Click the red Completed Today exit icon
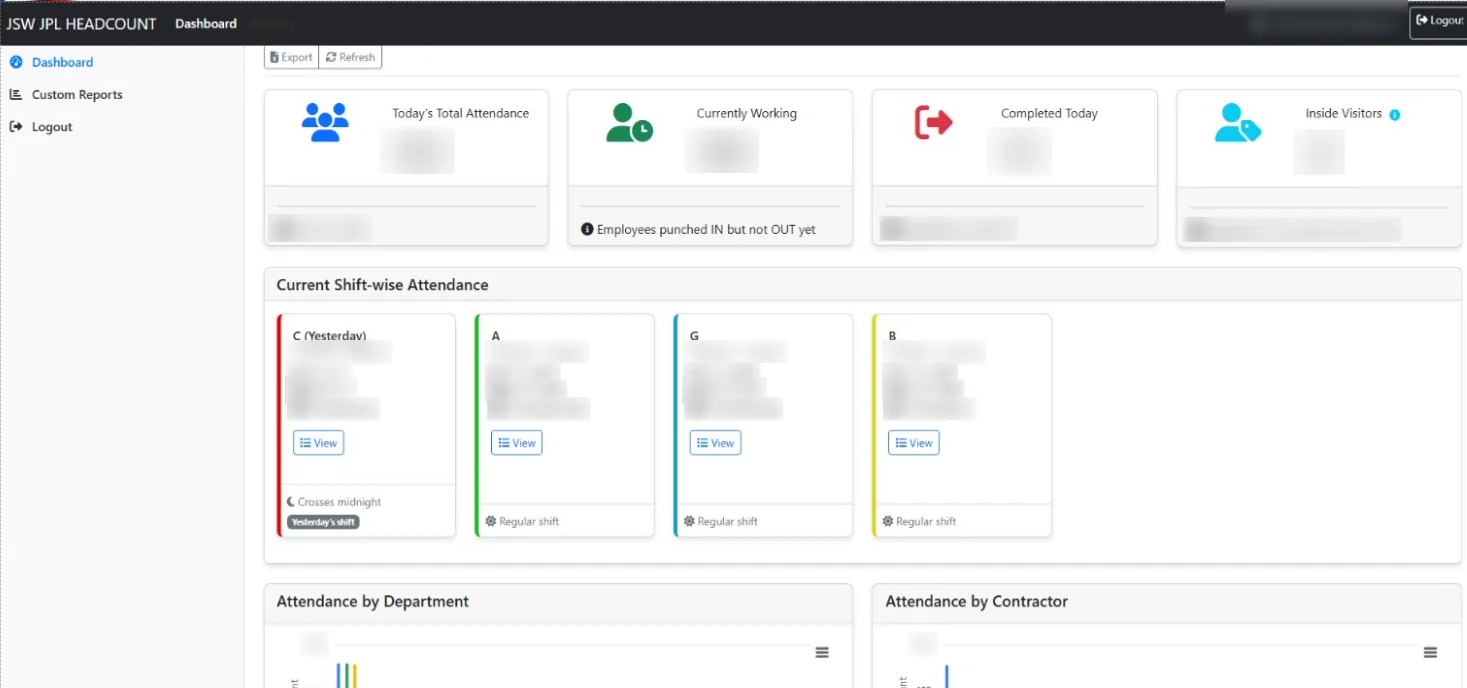The width and height of the screenshot is (1467, 688). tap(934, 122)
